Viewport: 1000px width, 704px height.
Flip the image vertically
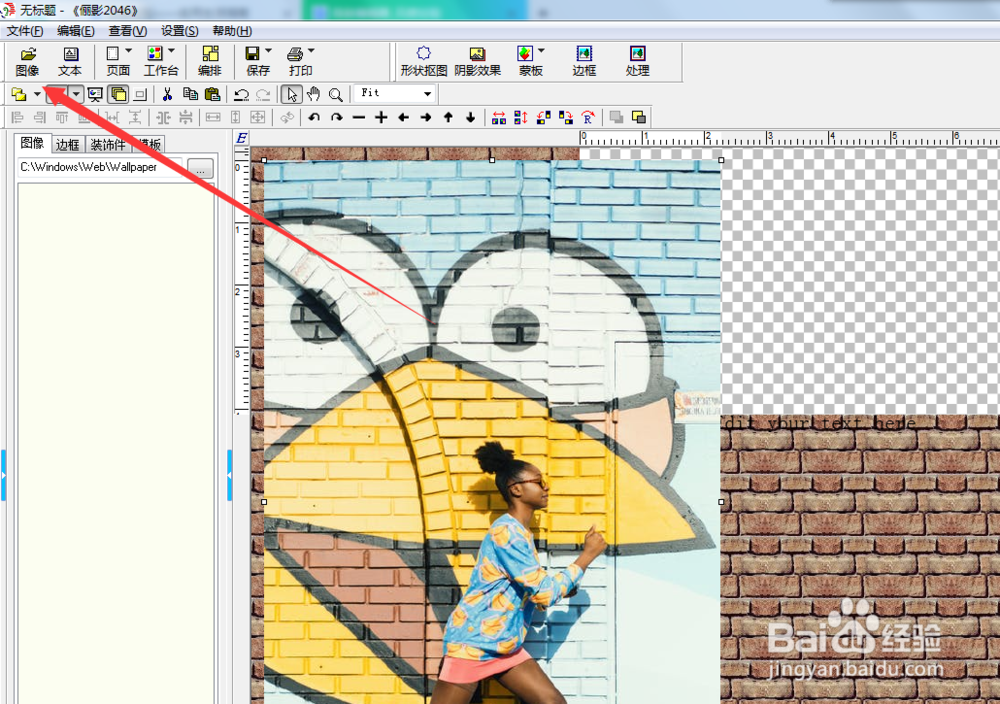[521, 117]
